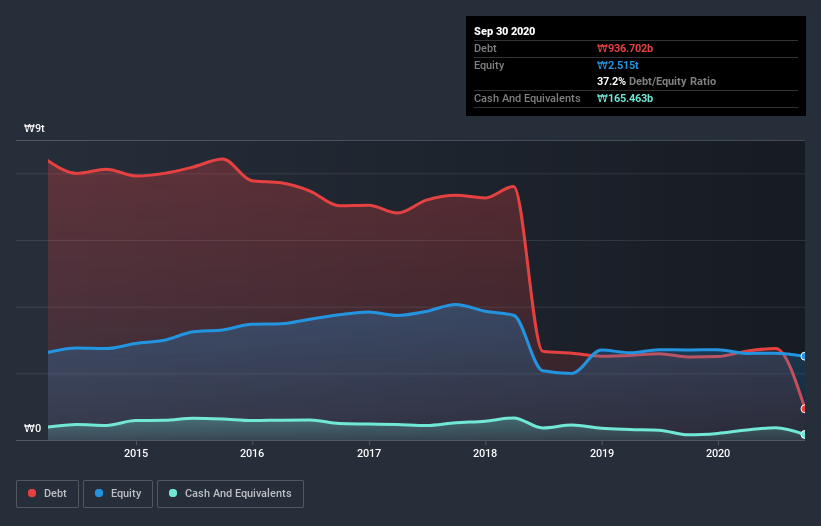The image size is (821, 526).
Task: Click the Debt row label in tooltip
Action: point(485,48)
